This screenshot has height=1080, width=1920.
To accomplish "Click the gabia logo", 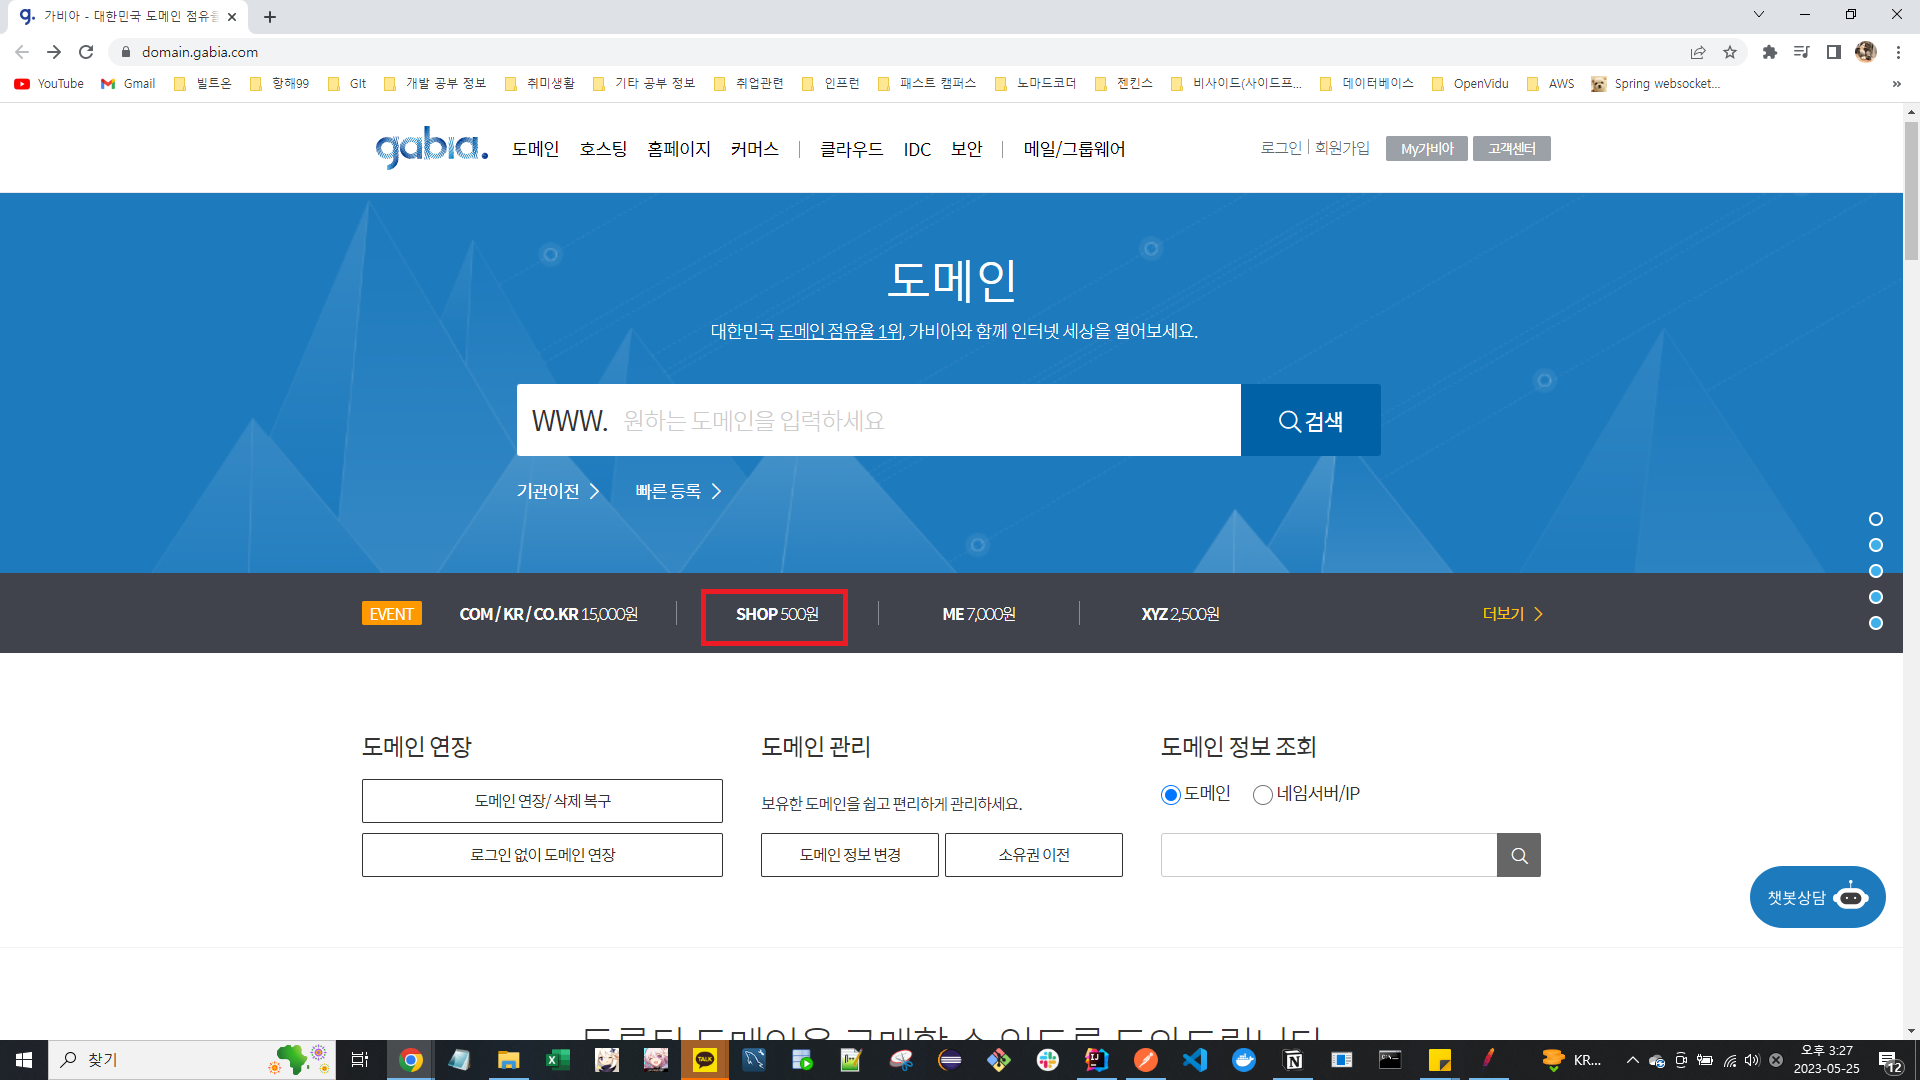I will point(432,148).
